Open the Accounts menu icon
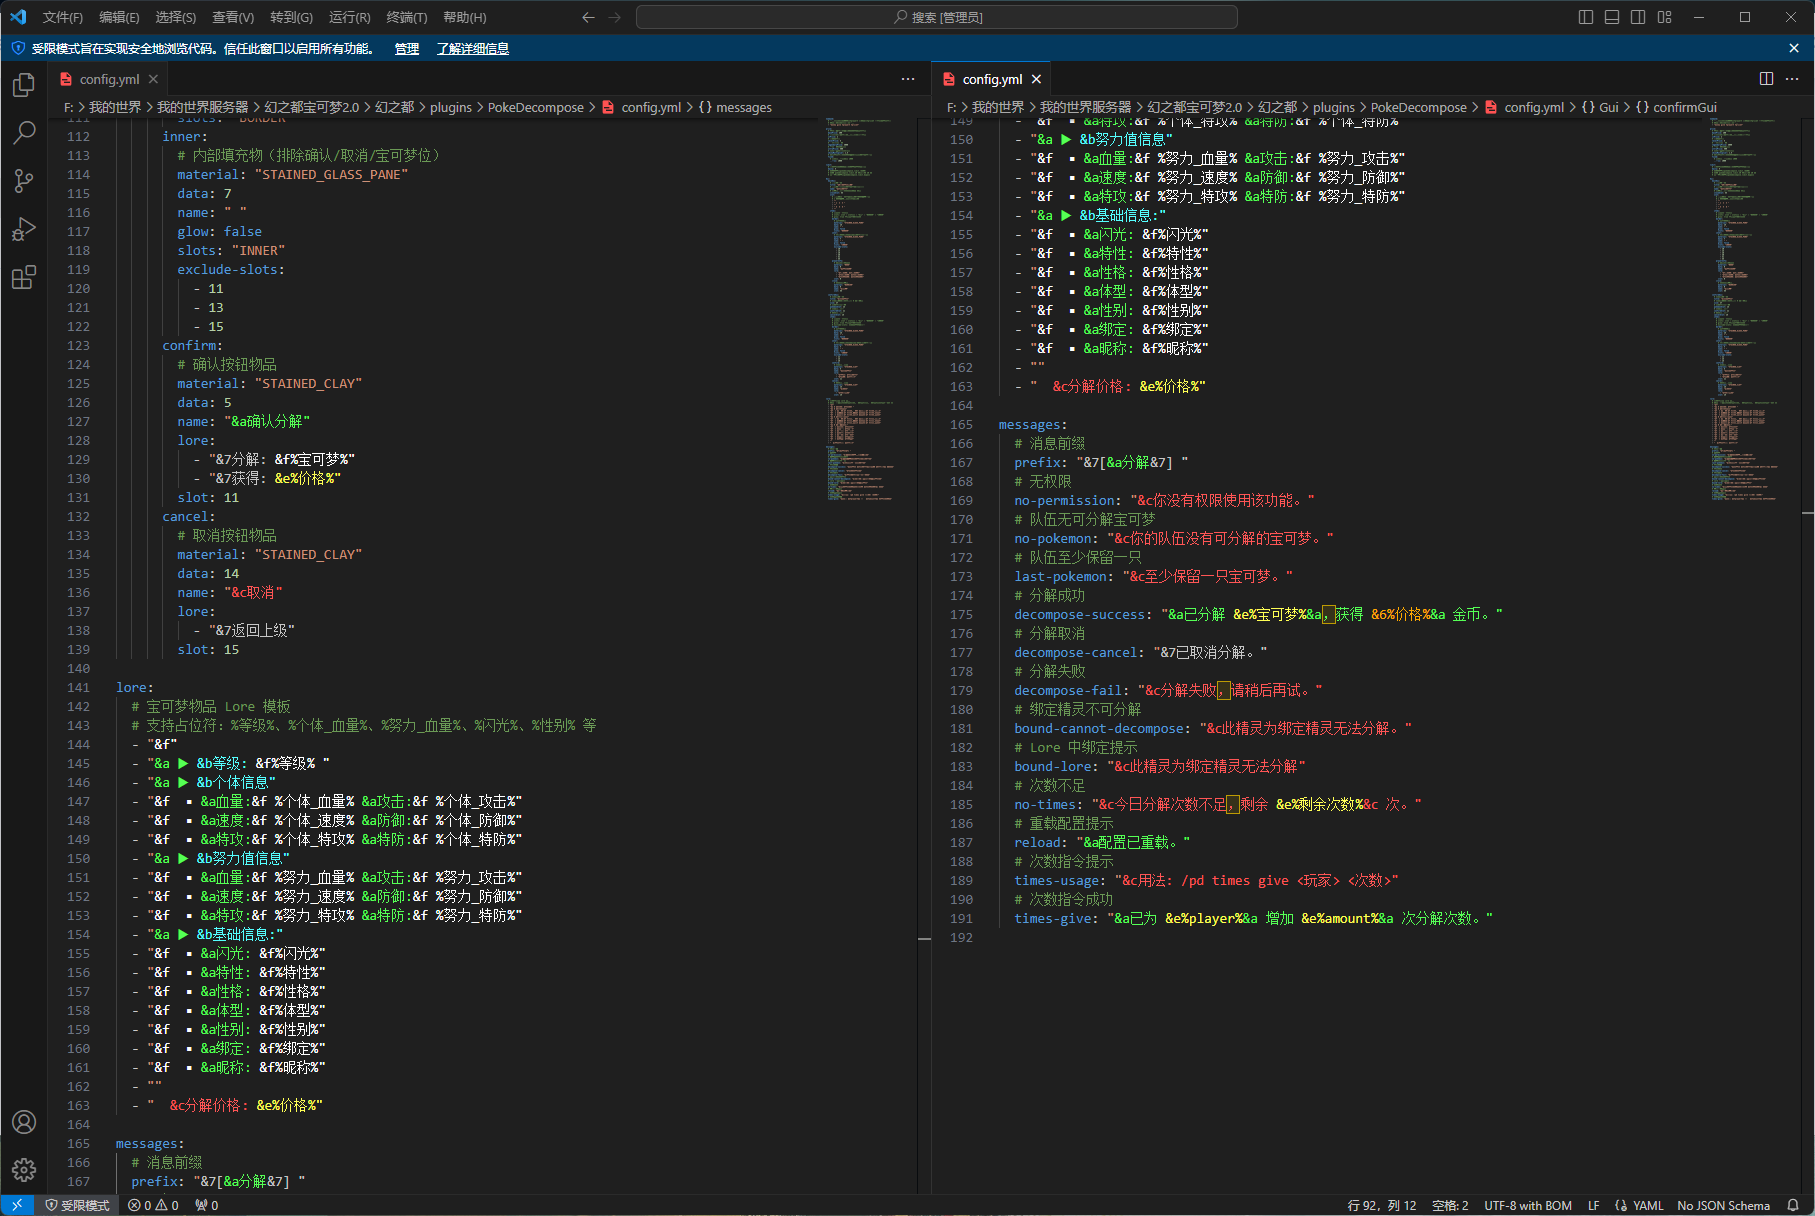Image resolution: width=1815 pixels, height=1216 pixels. [x=24, y=1122]
